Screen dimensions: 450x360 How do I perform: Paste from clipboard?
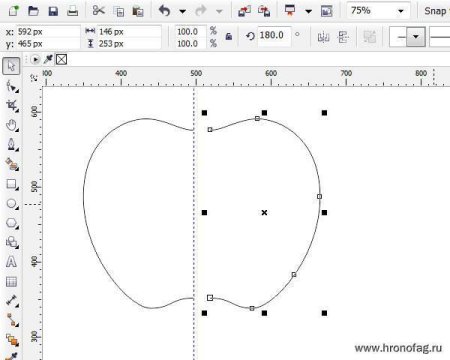[138, 11]
